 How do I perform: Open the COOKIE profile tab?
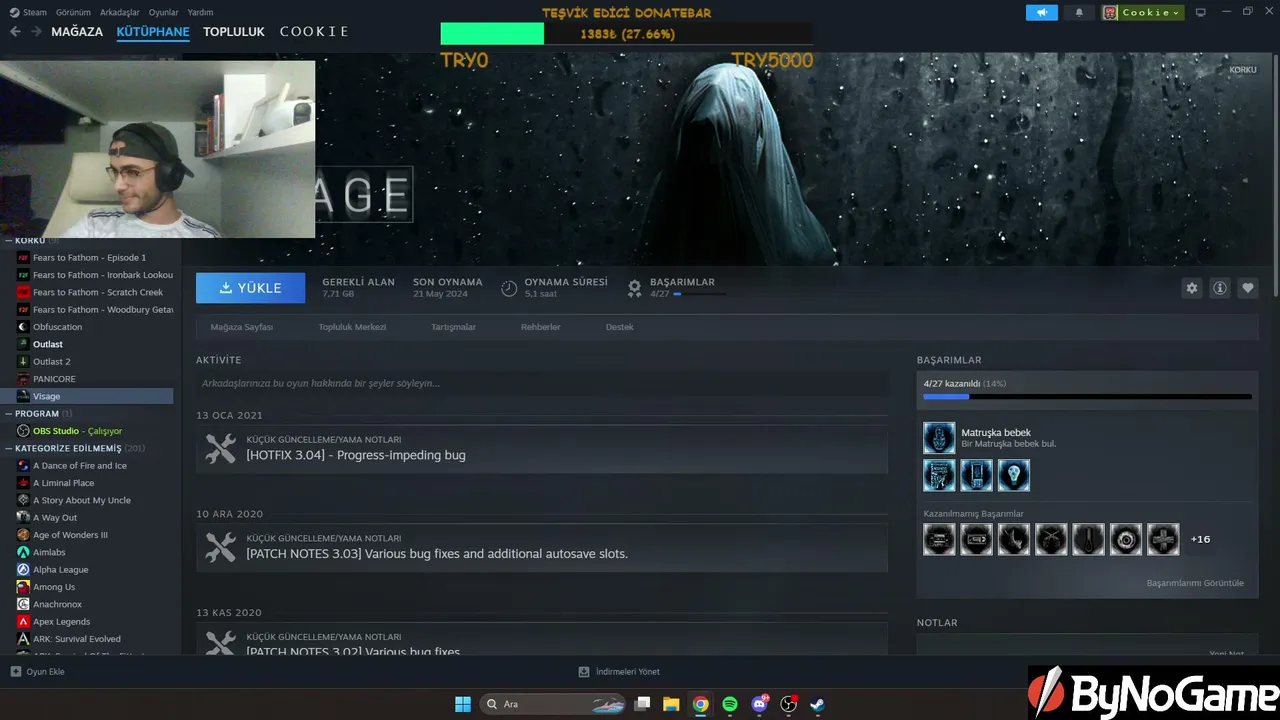point(314,32)
